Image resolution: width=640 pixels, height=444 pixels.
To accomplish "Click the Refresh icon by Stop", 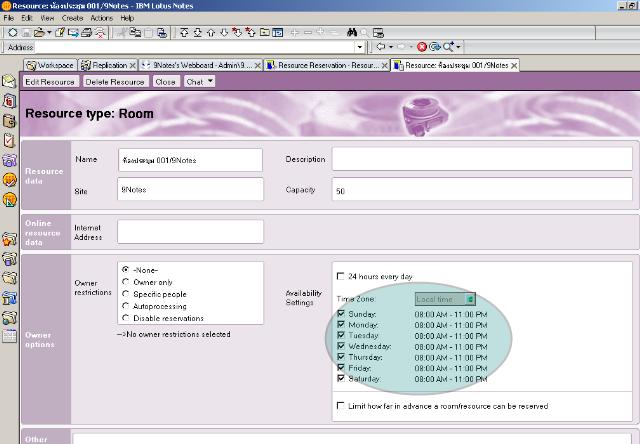I will tap(435, 47).
